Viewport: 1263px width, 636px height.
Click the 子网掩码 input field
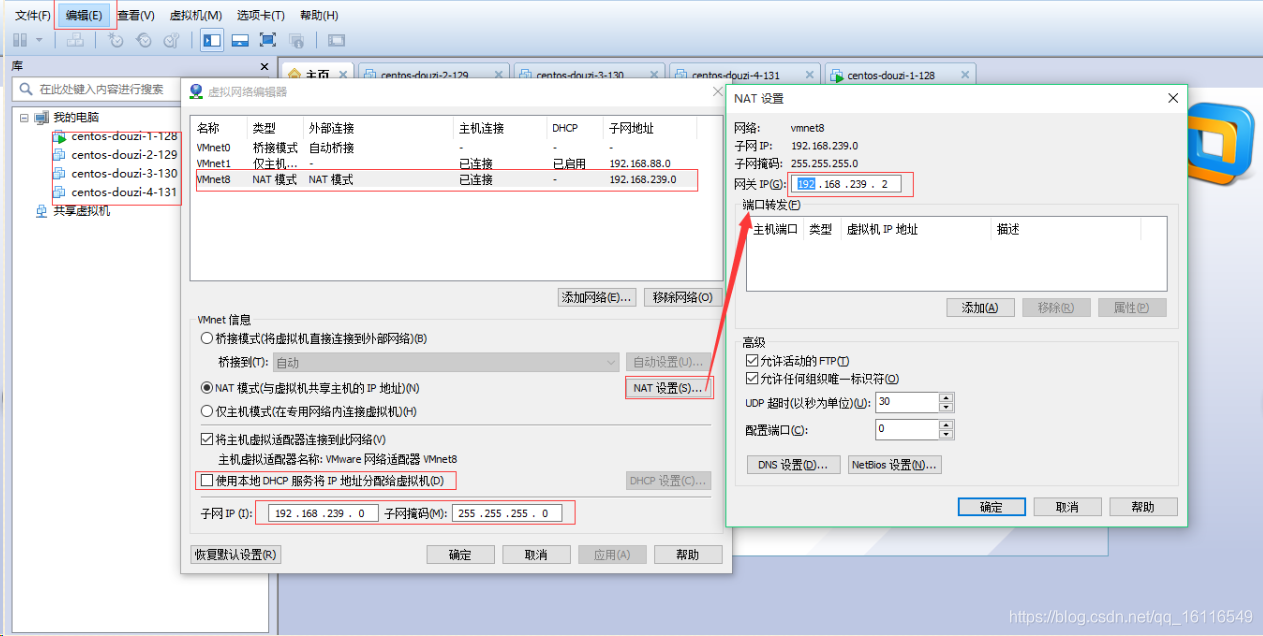point(507,513)
